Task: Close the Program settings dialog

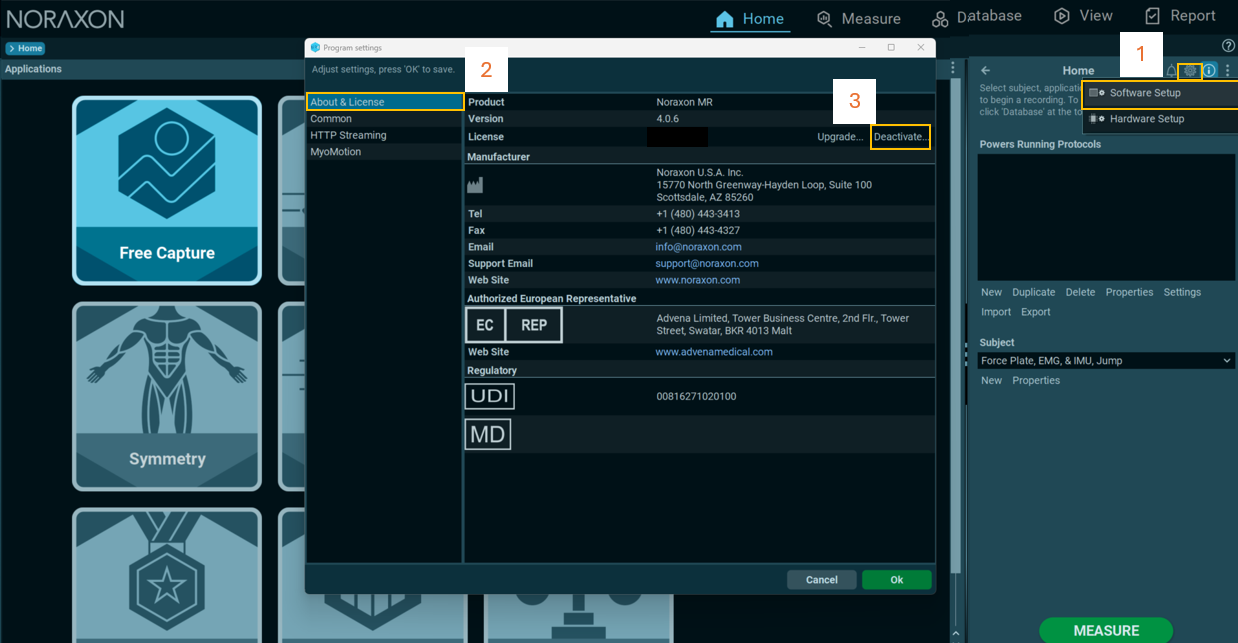Action: [x=921, y=47]
